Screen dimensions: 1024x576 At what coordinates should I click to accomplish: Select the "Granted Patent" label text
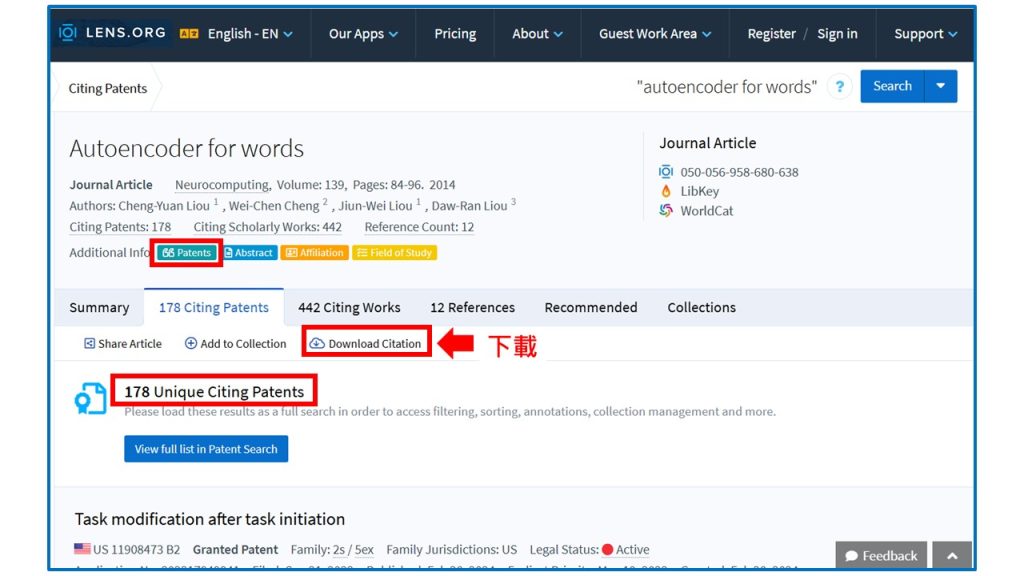pos(235,550)
